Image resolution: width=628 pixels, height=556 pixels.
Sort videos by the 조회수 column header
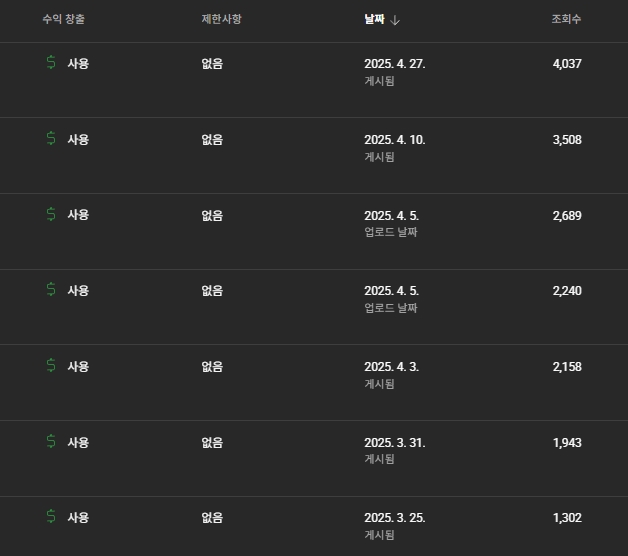[x=566, y=20]
